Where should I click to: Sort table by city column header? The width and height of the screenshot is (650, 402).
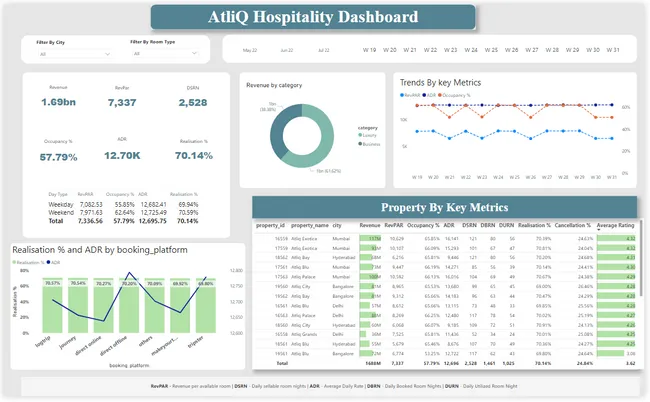coord(337,225)
